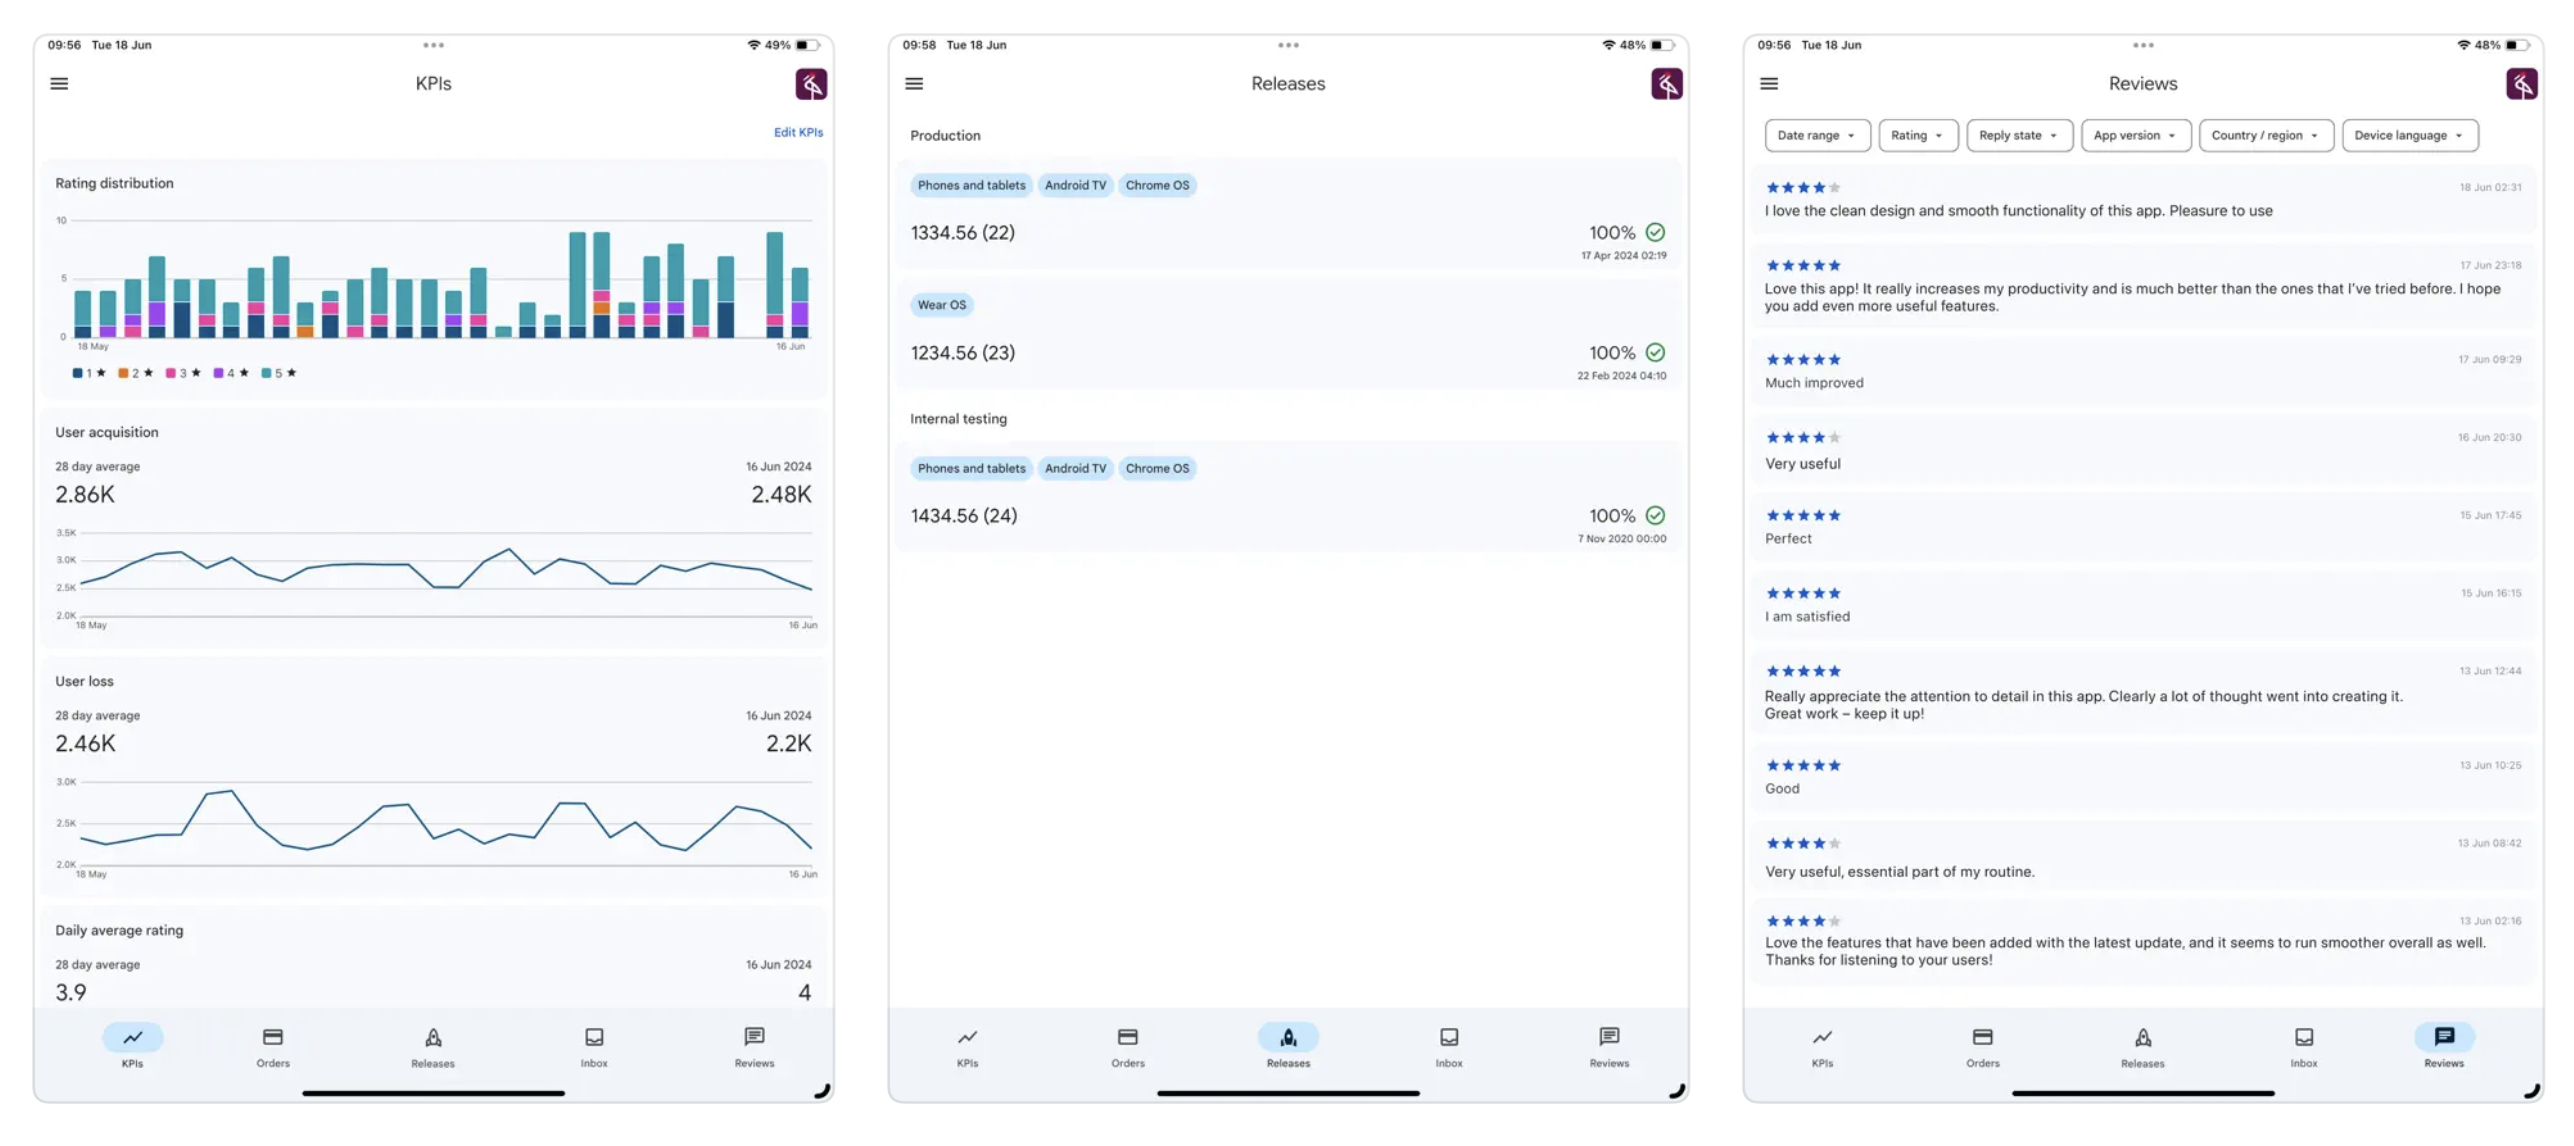Click User acquisition line chart
The width and height of the screenshot is (2574, 1146).
(x=436, y=577)
